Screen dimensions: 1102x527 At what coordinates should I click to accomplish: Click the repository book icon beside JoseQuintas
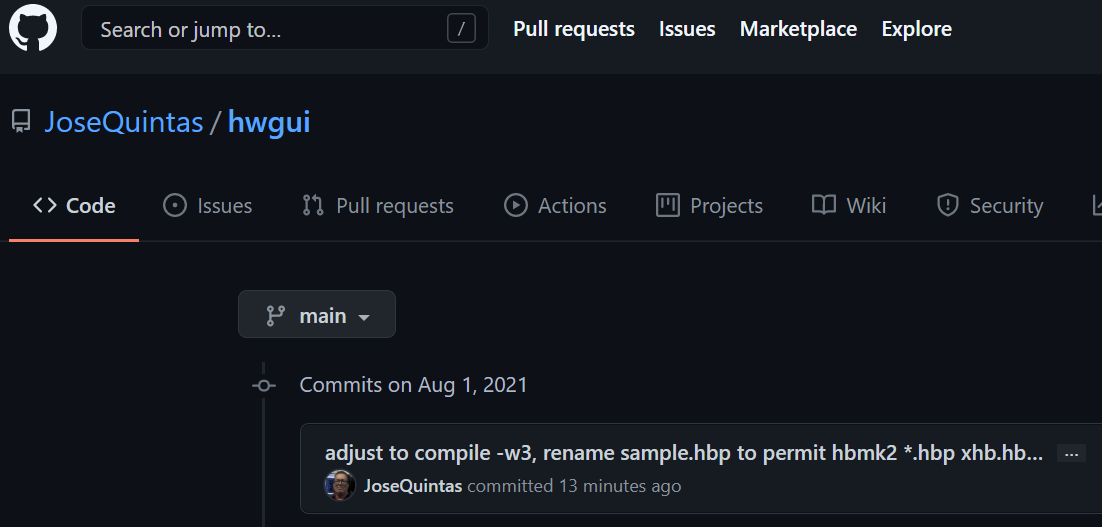tap(21, 123)
